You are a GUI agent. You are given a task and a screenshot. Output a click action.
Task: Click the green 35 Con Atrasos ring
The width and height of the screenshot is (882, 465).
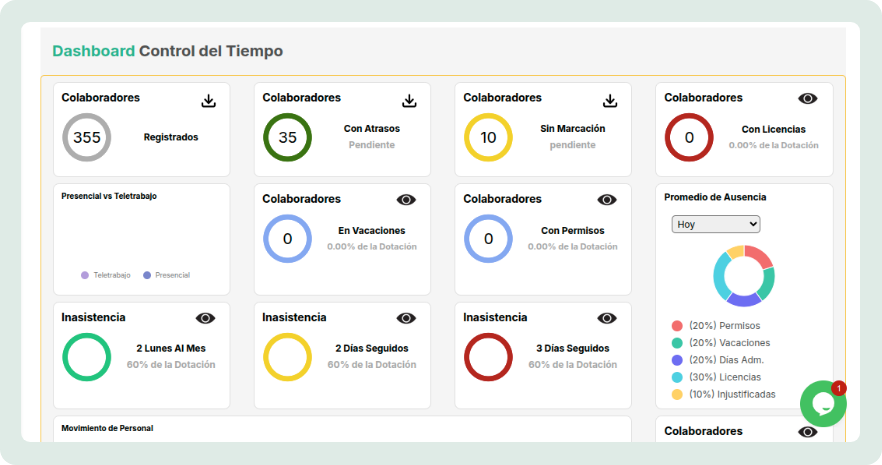pos(288,138)
